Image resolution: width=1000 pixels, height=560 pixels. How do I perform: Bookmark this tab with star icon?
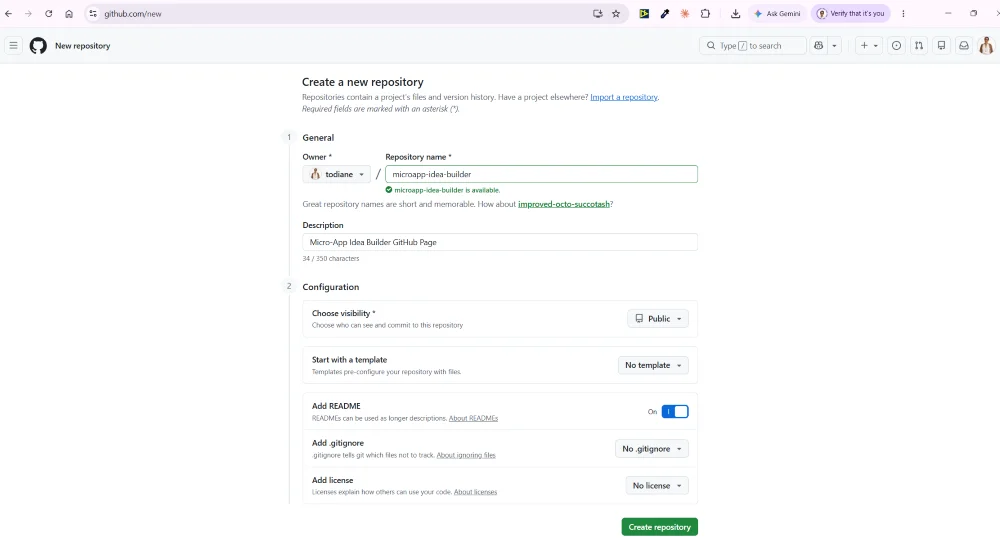point(616,13)
